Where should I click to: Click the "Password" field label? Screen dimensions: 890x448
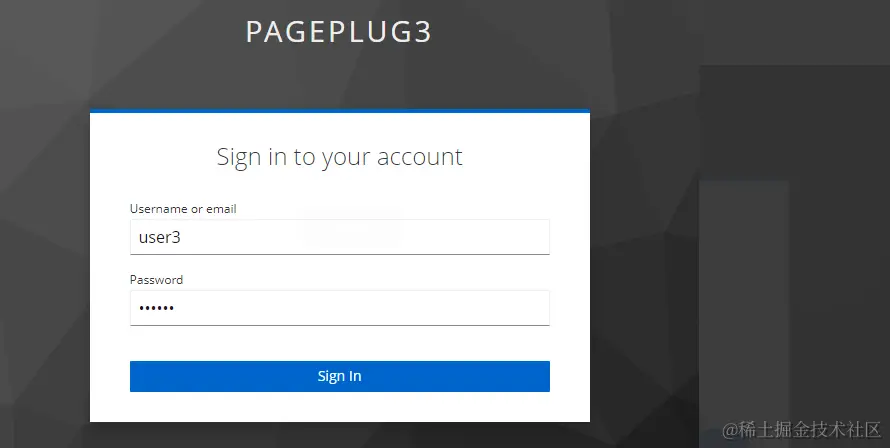click(x=156, y=280)
